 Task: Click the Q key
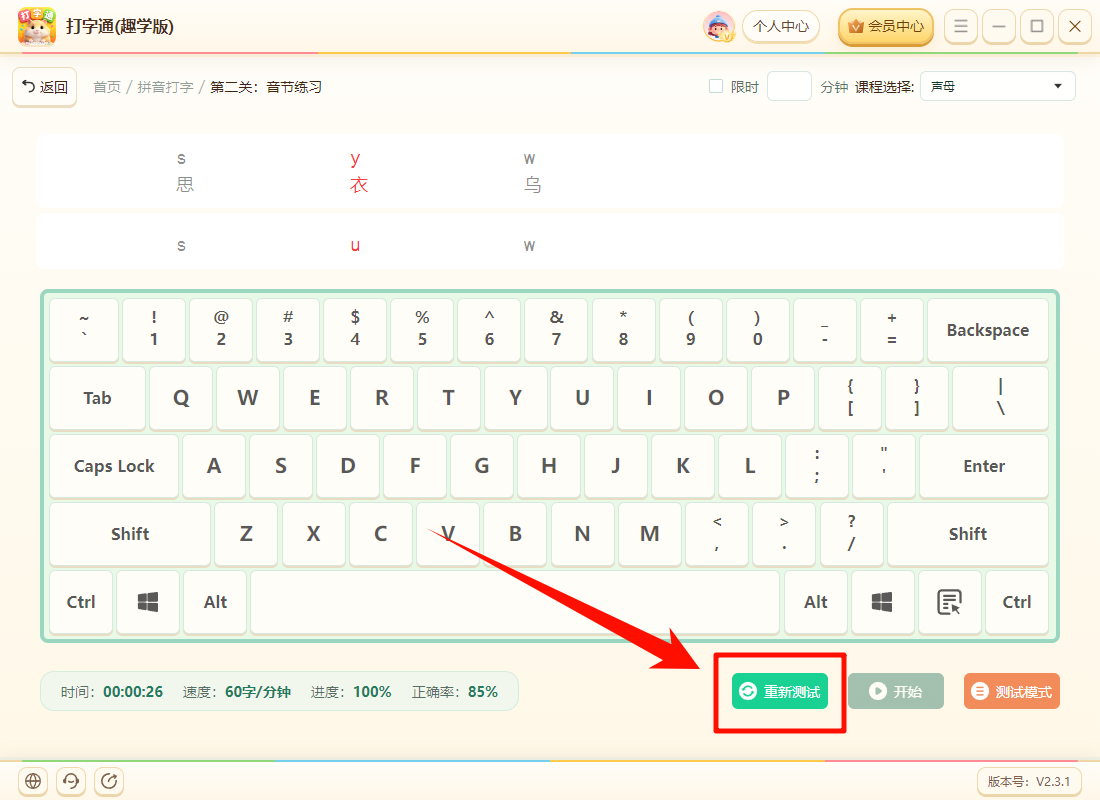(x=181, y=398)
